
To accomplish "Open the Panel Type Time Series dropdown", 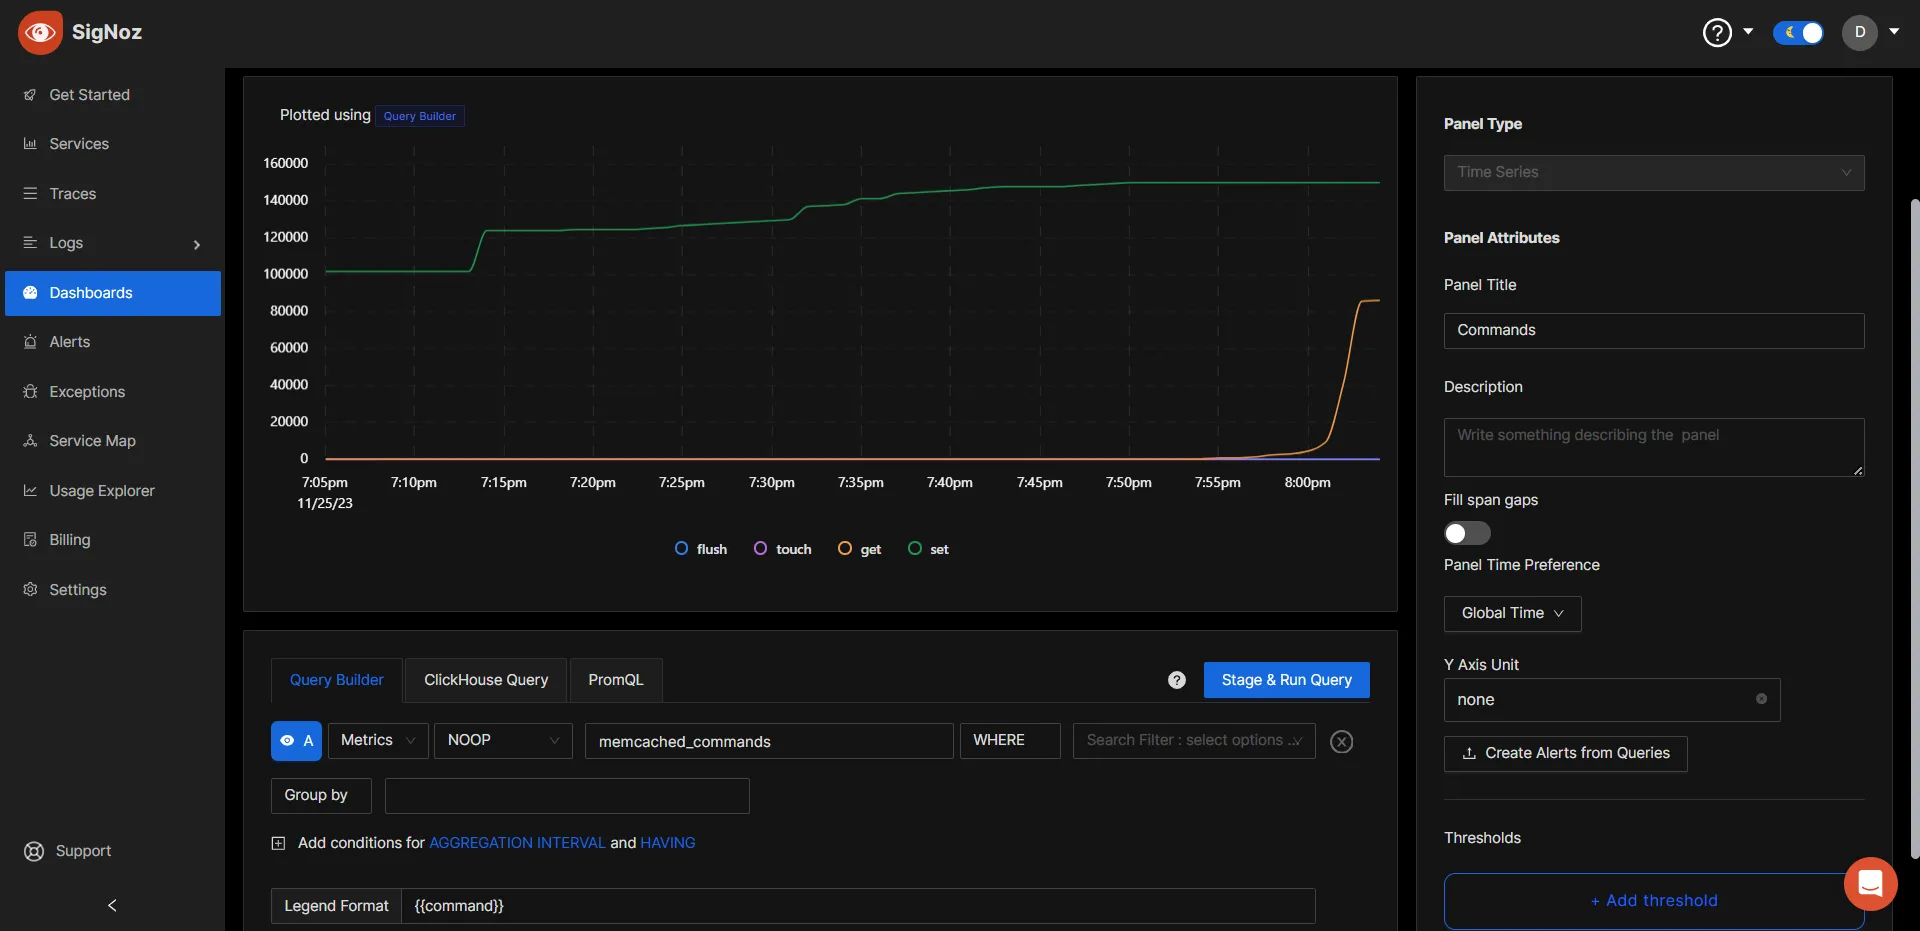I will tap(1654, 173).
